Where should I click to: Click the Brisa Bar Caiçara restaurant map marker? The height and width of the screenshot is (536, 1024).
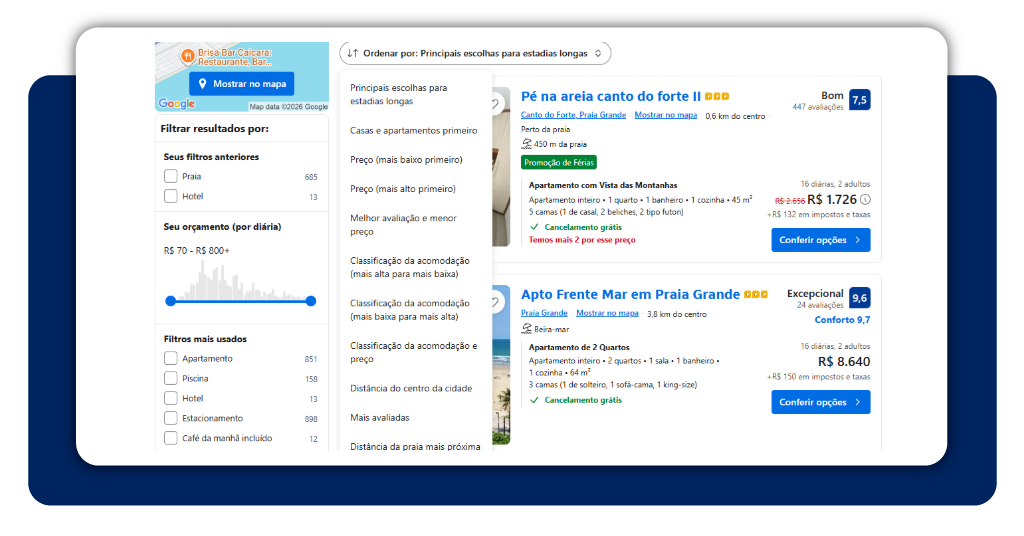pyautogui.click(x=187, y=57)
